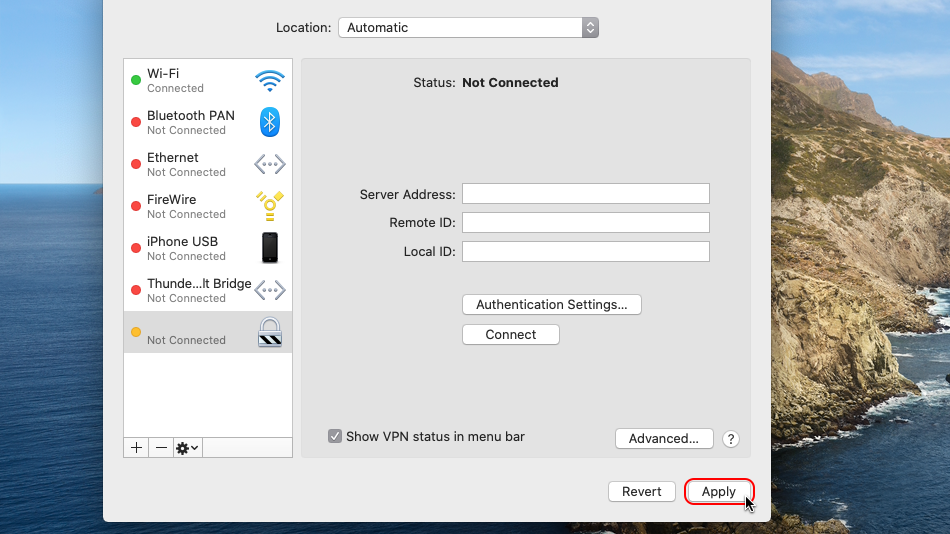Select Wi-Fi service in the list
Screen dimensions: 950x534
190,80
